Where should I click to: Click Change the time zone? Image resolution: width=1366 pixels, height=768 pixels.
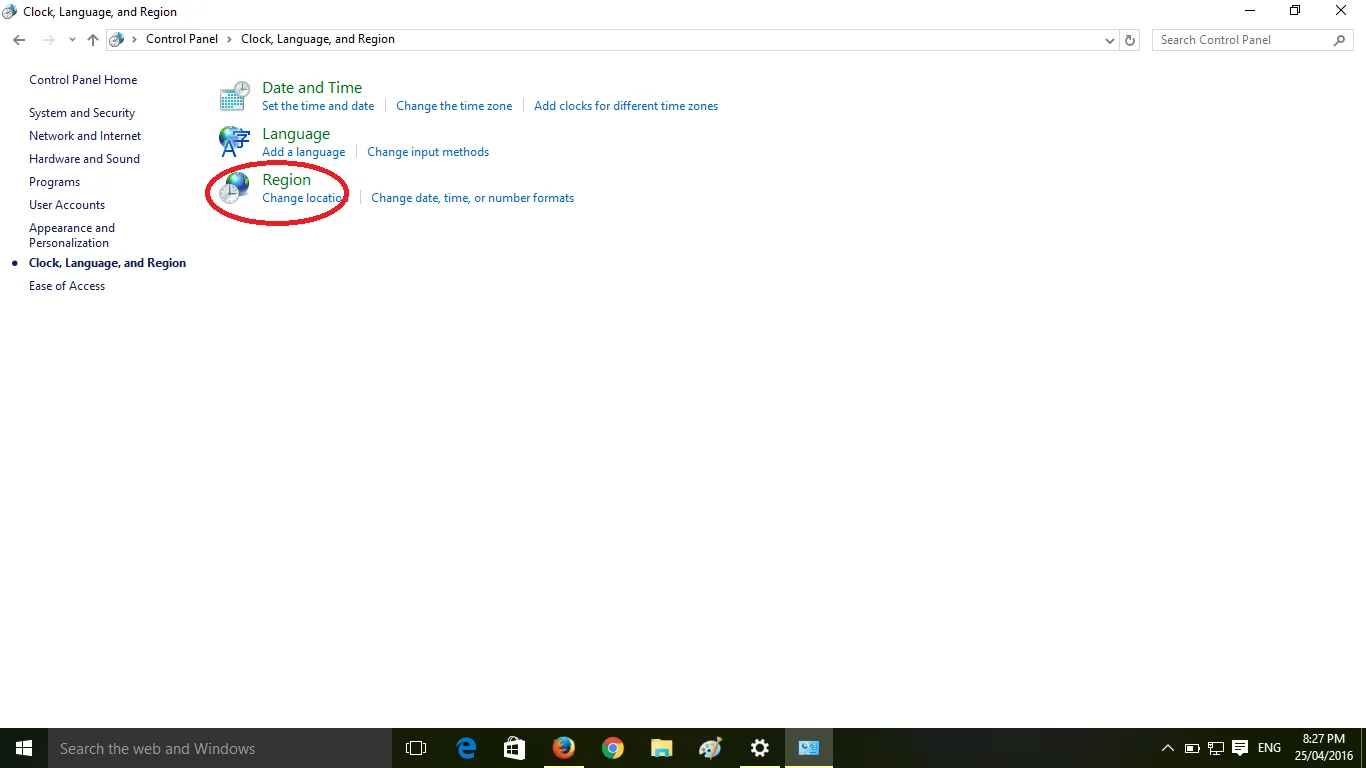pos(454,106)
